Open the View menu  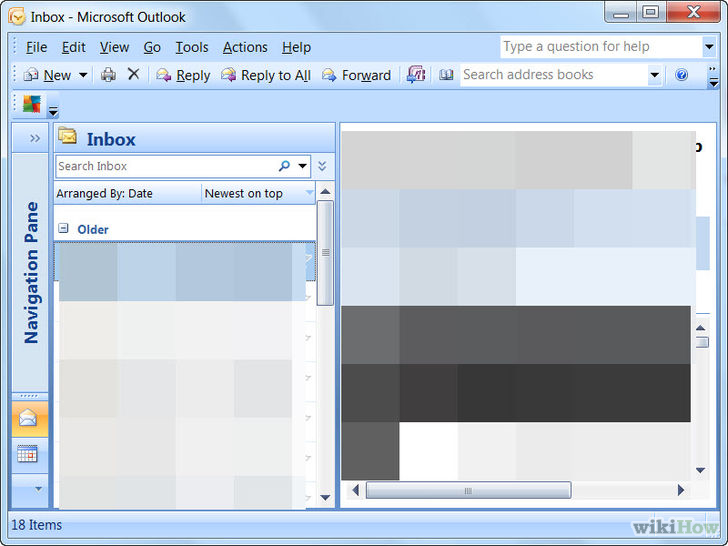[114, 47]
